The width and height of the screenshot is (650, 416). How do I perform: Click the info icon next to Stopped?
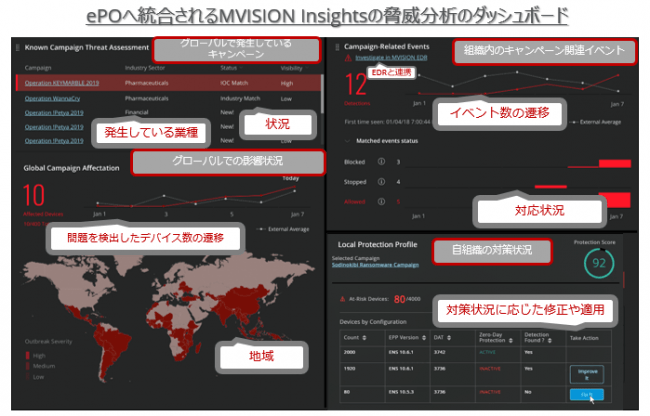tap(381, 181)
